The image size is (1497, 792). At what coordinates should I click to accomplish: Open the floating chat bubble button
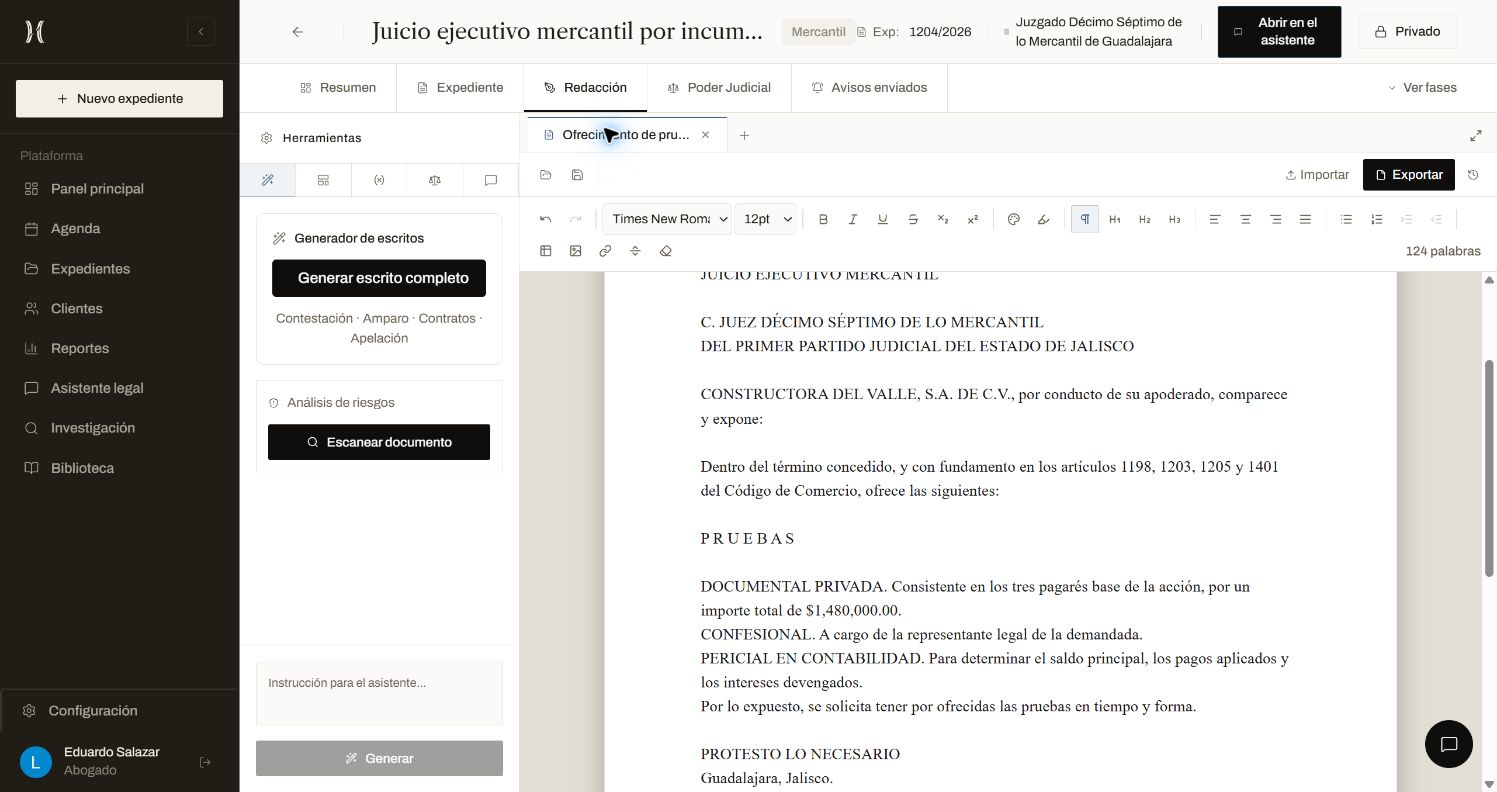pos(1449,744)
